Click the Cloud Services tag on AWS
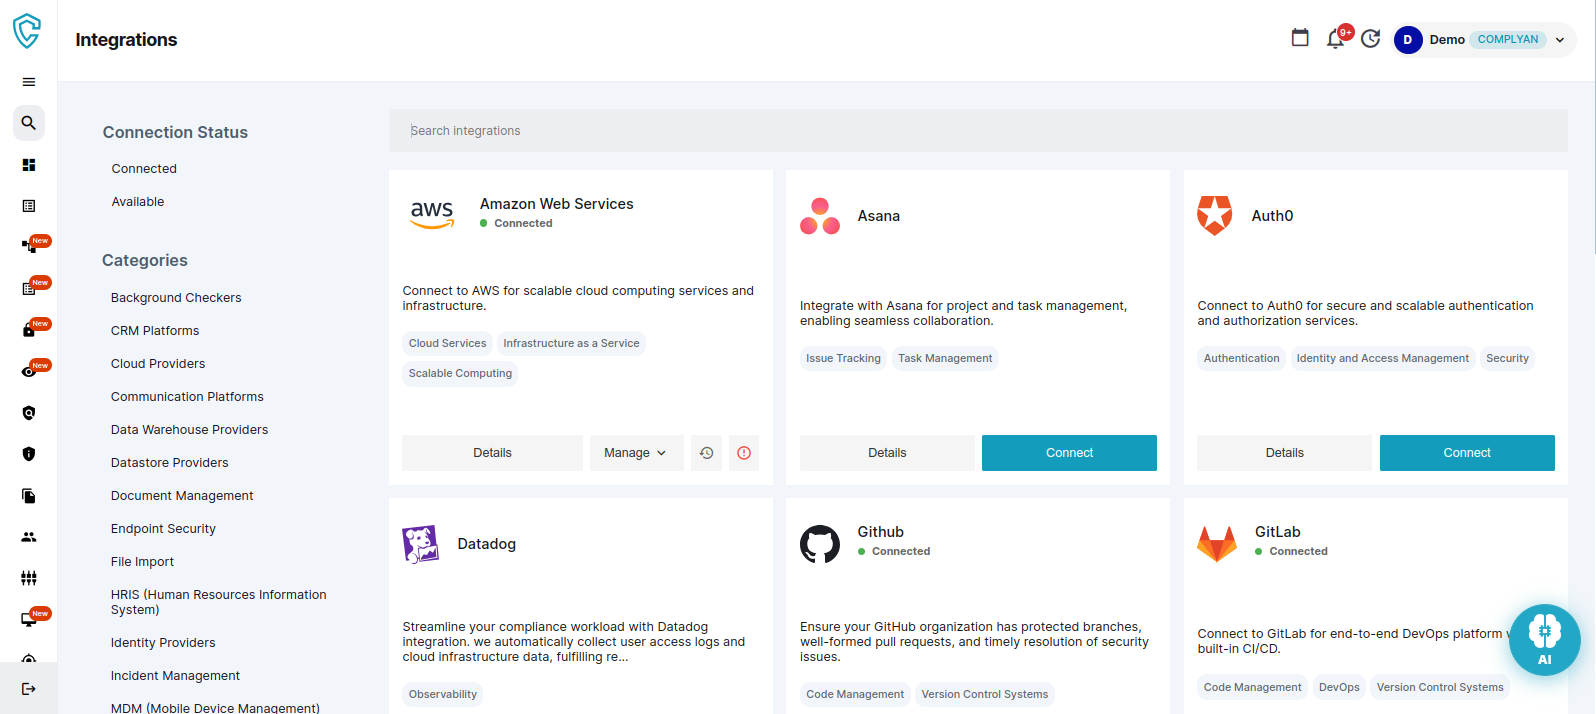1596x714 pixels. 447,344
